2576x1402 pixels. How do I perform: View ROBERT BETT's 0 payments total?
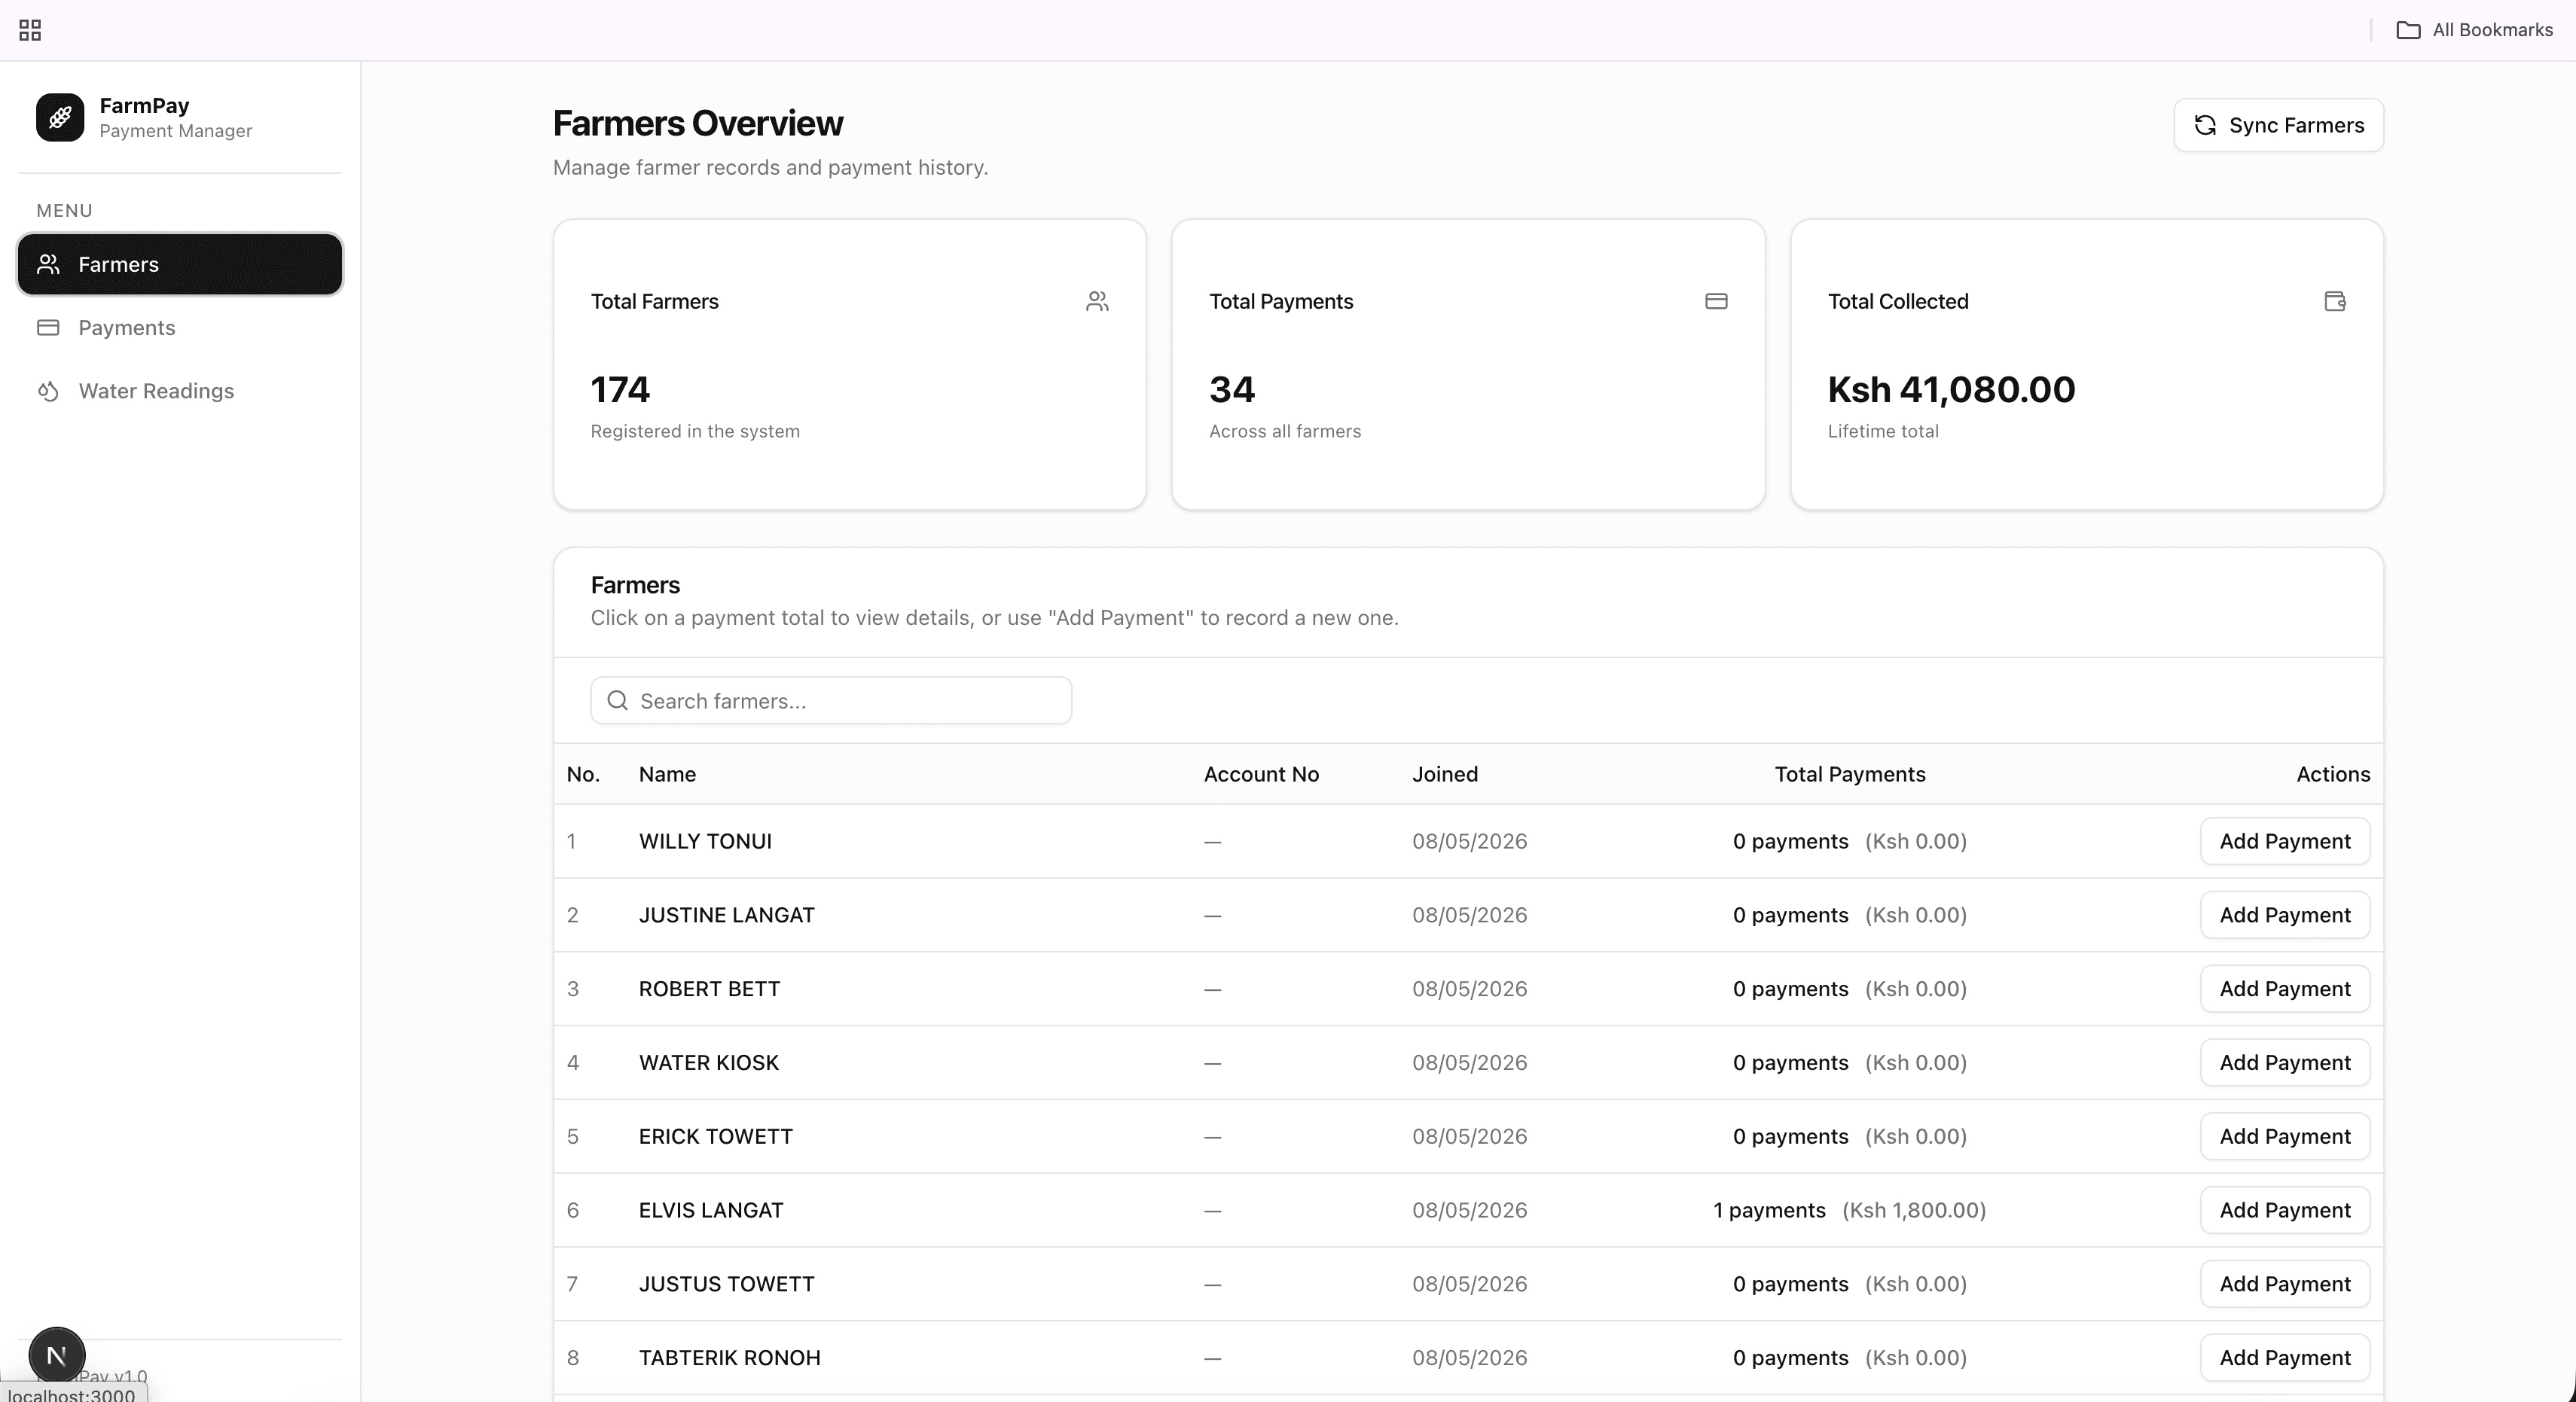click(x=1849, y=989)
